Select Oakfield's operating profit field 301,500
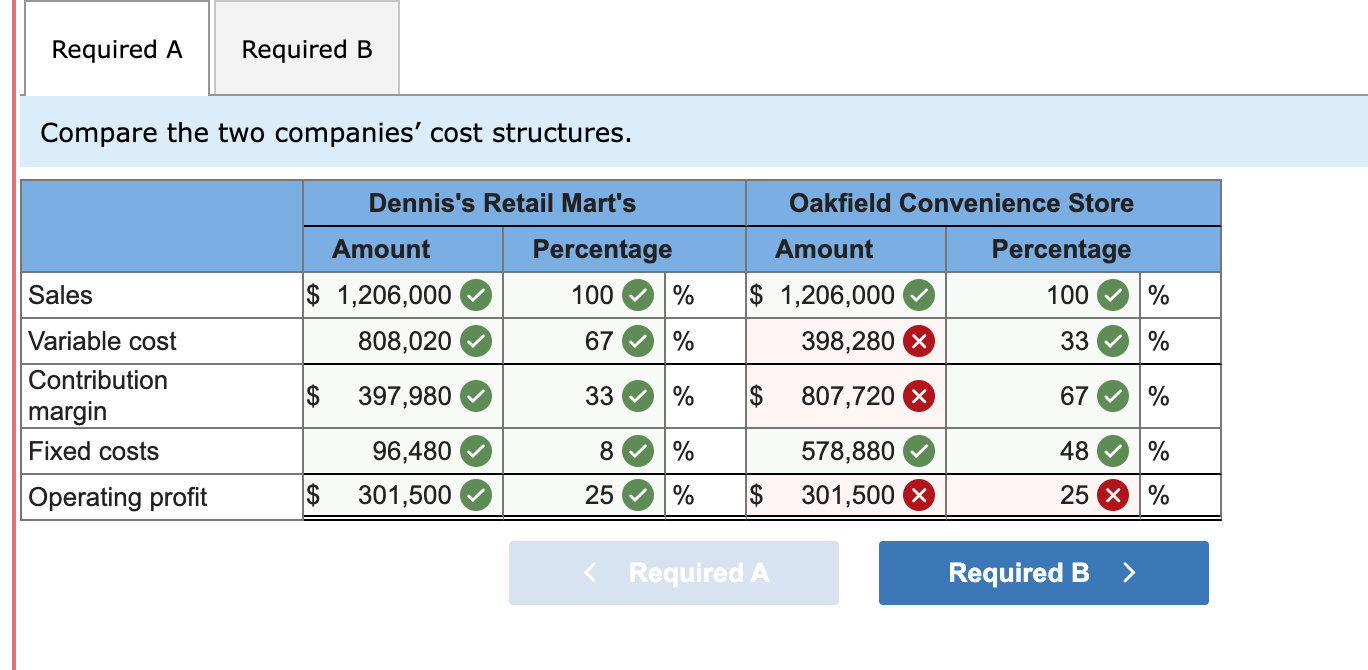Screen dimensions: 1368x670 click(845, 497)
